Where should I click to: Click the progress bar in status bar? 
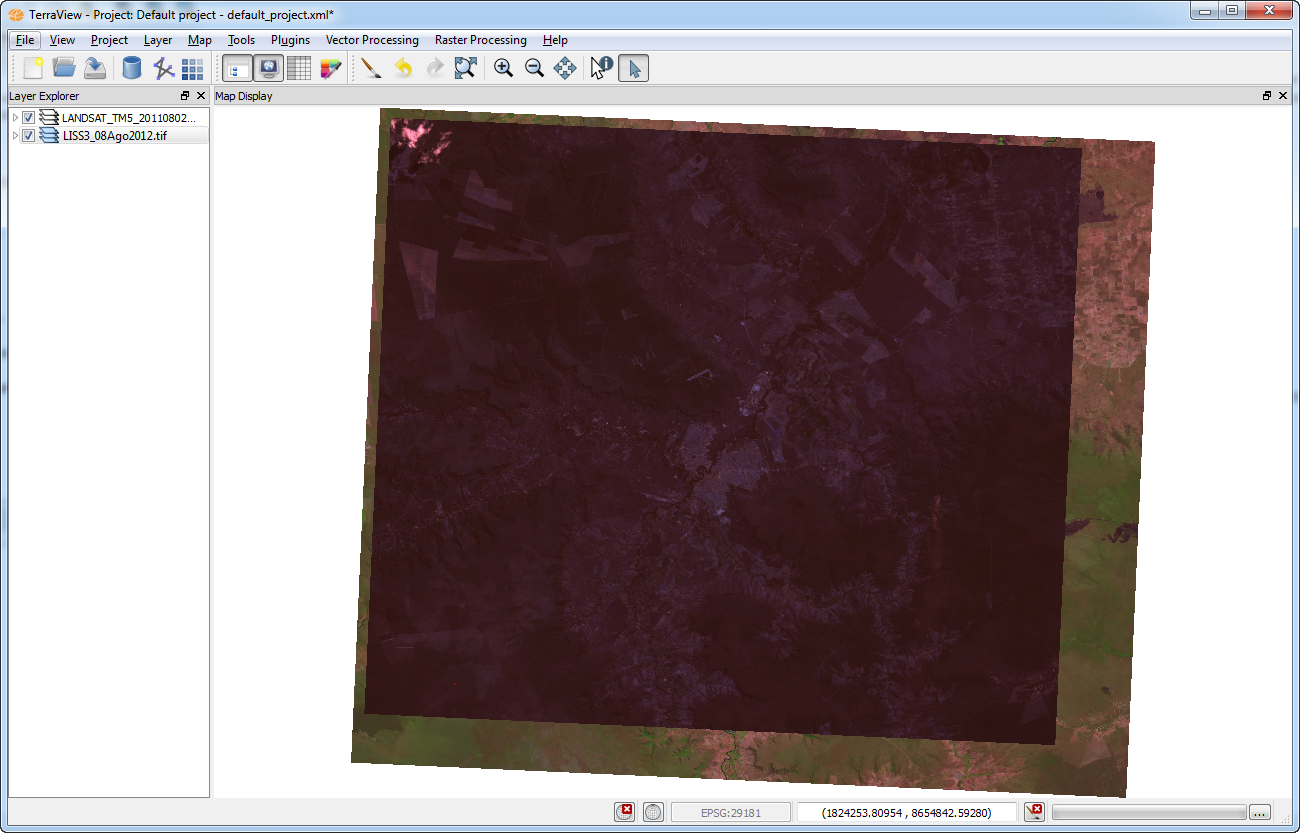pos(1149,812)
